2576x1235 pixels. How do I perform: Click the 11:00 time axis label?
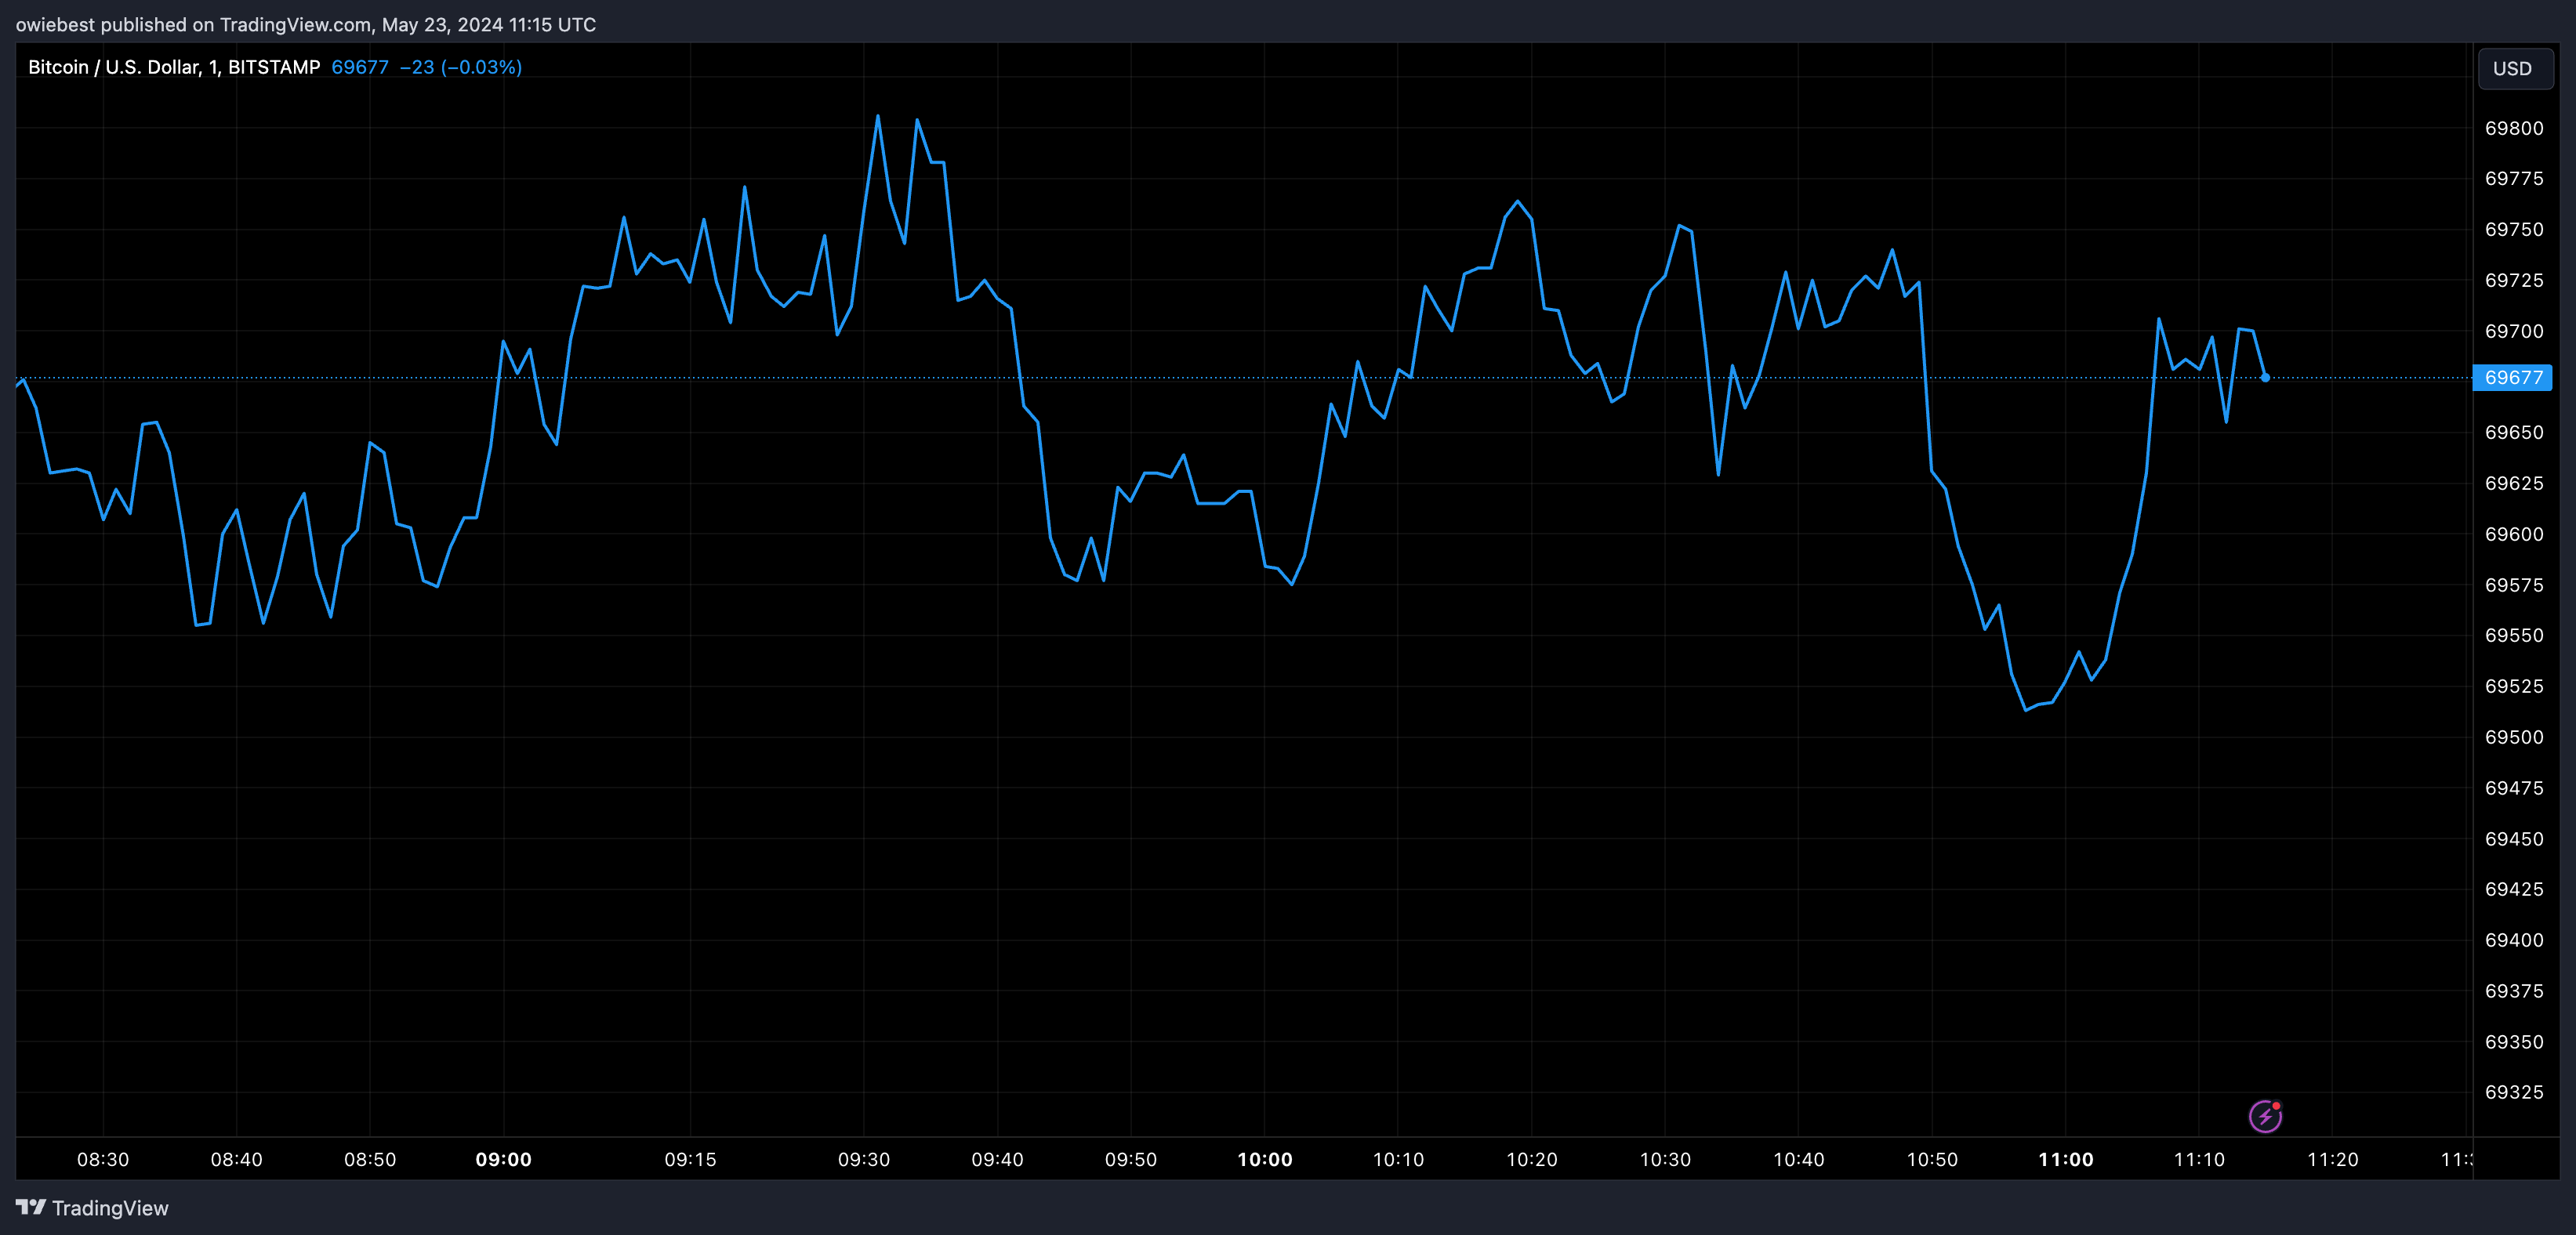click(2065, 1160)
